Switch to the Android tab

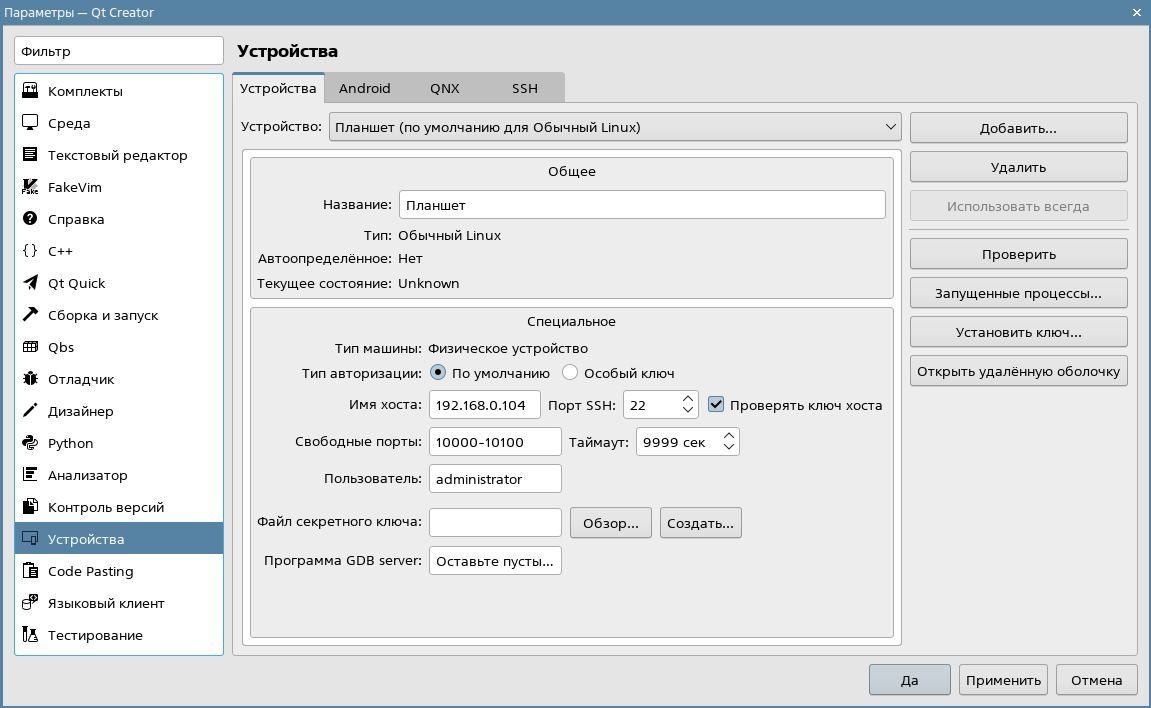(364, 88)
